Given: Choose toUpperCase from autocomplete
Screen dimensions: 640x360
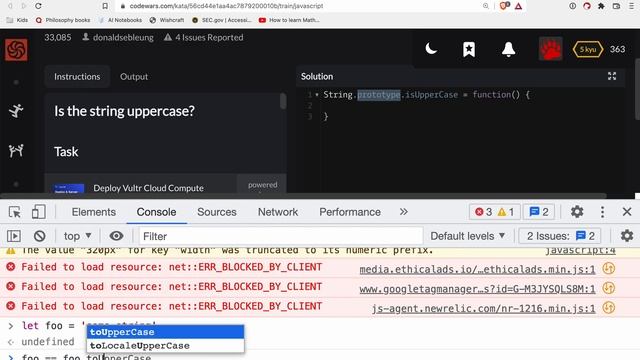Looking at the screenshot, I should (x=165, y=332).
